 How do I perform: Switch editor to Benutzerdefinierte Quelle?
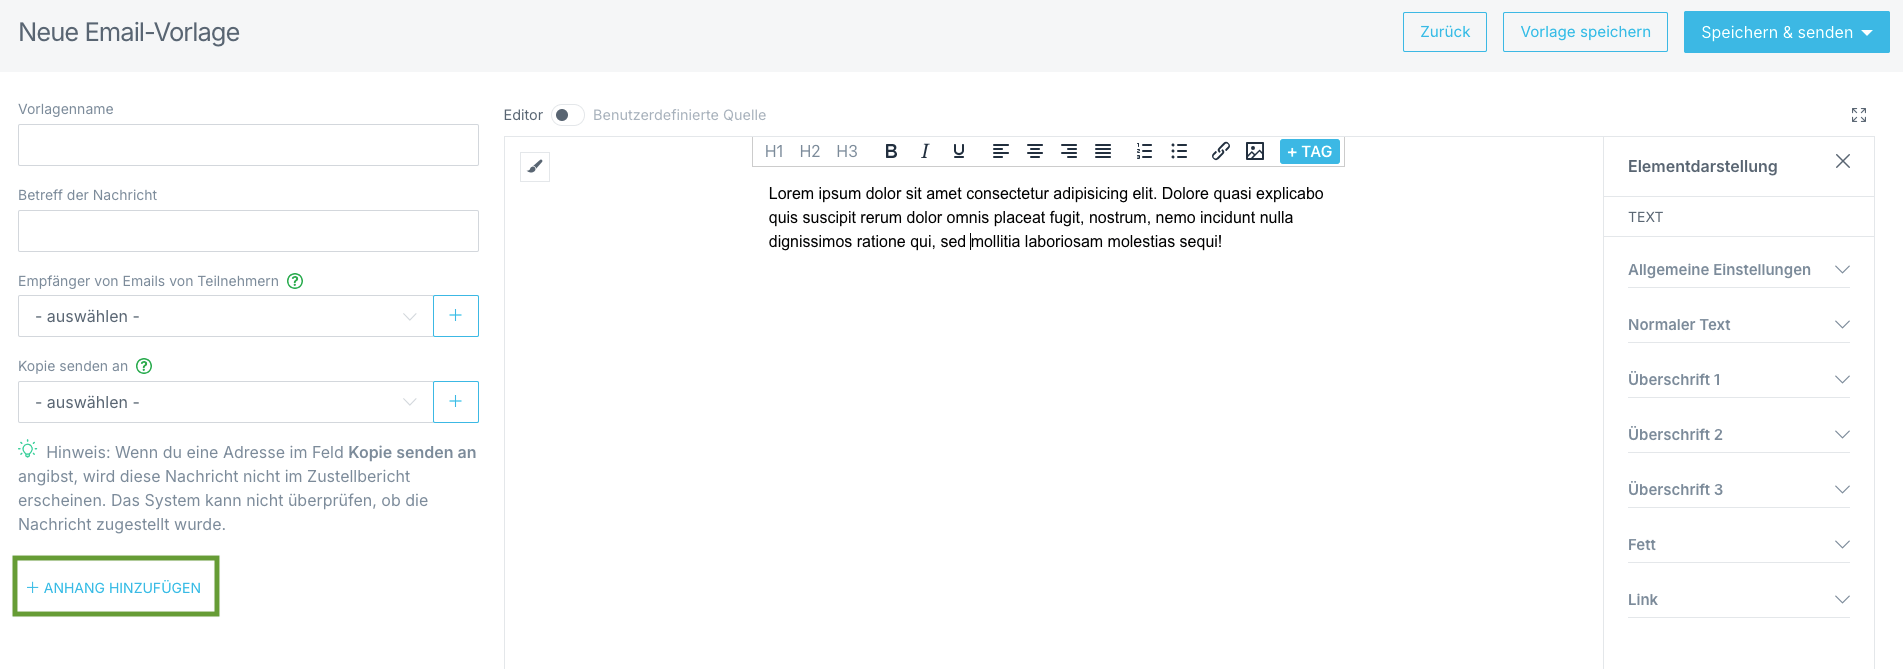[567, 115]
